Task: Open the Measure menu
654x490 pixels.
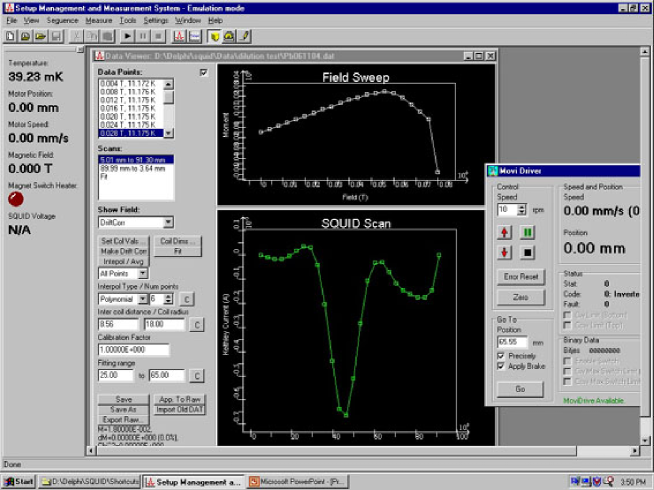Action: (x=98, y=19)
